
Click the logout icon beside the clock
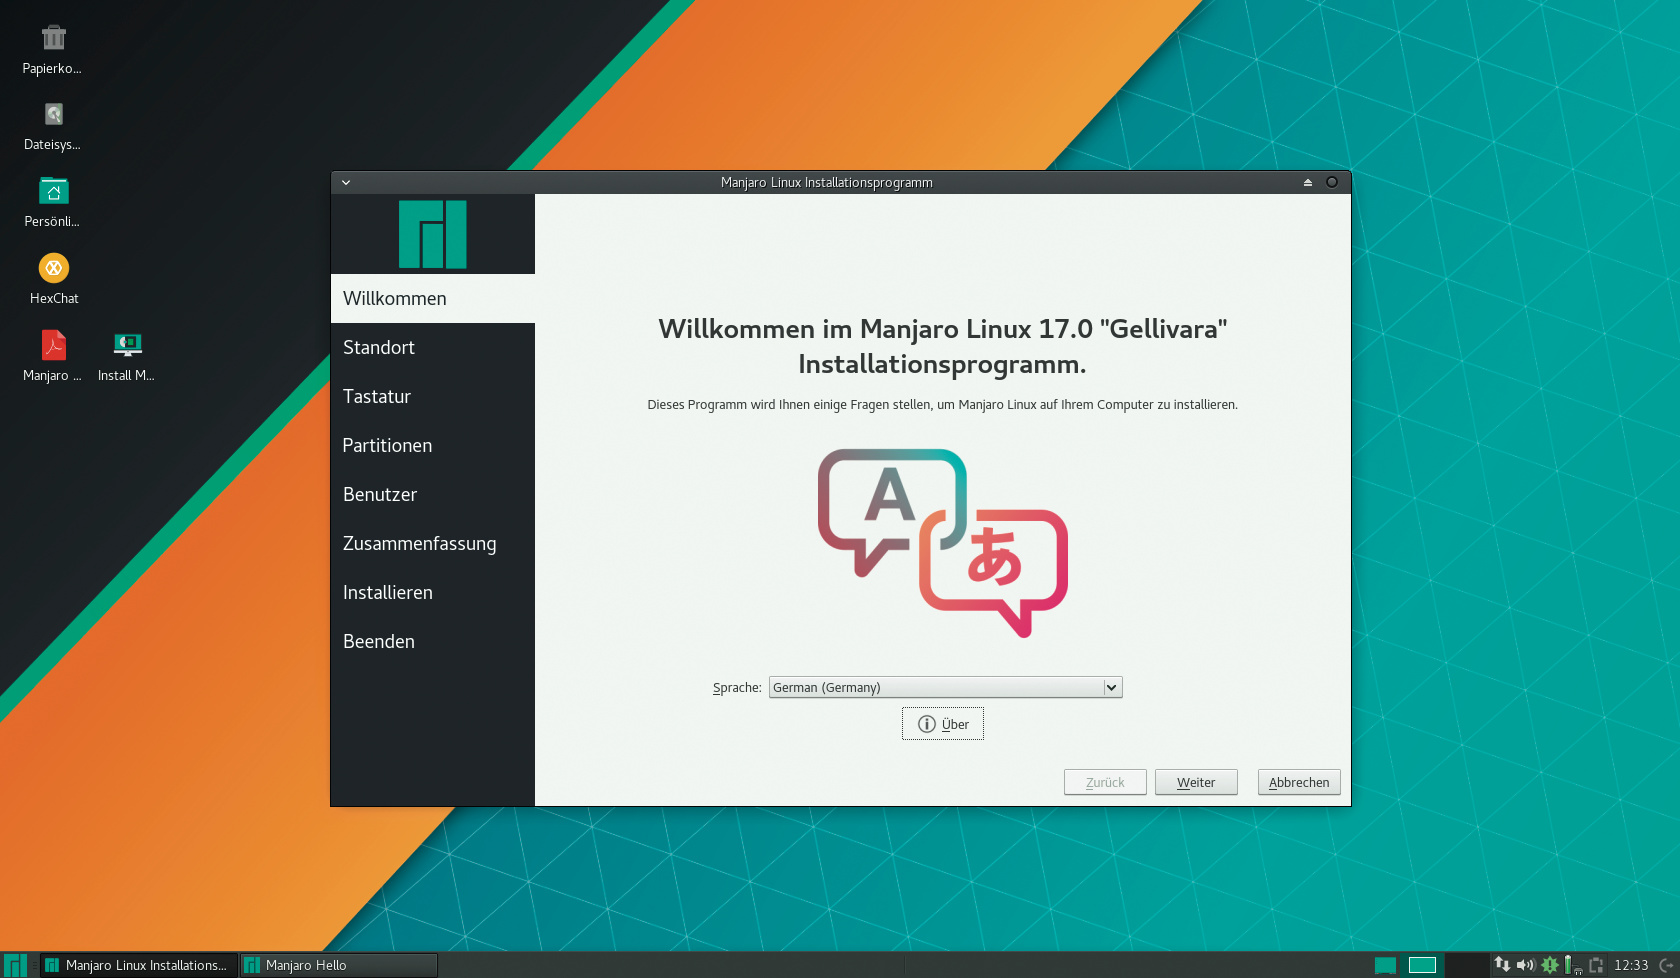1667,965
